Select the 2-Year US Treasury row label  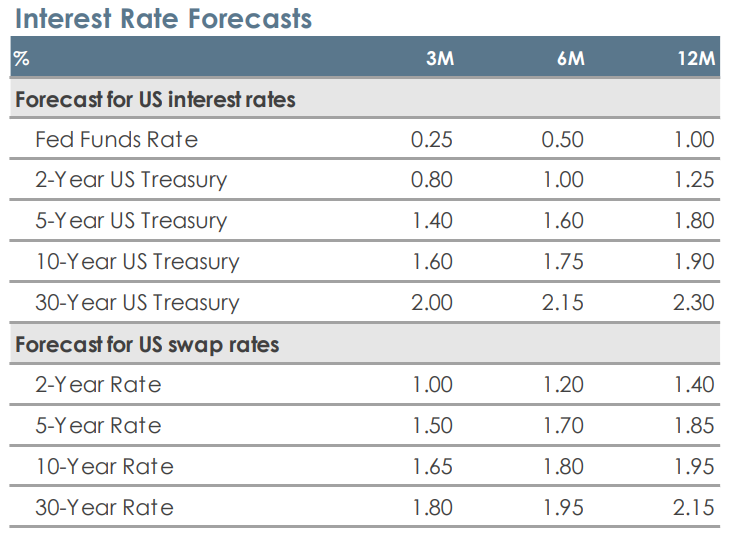click(x=131, y=180)
